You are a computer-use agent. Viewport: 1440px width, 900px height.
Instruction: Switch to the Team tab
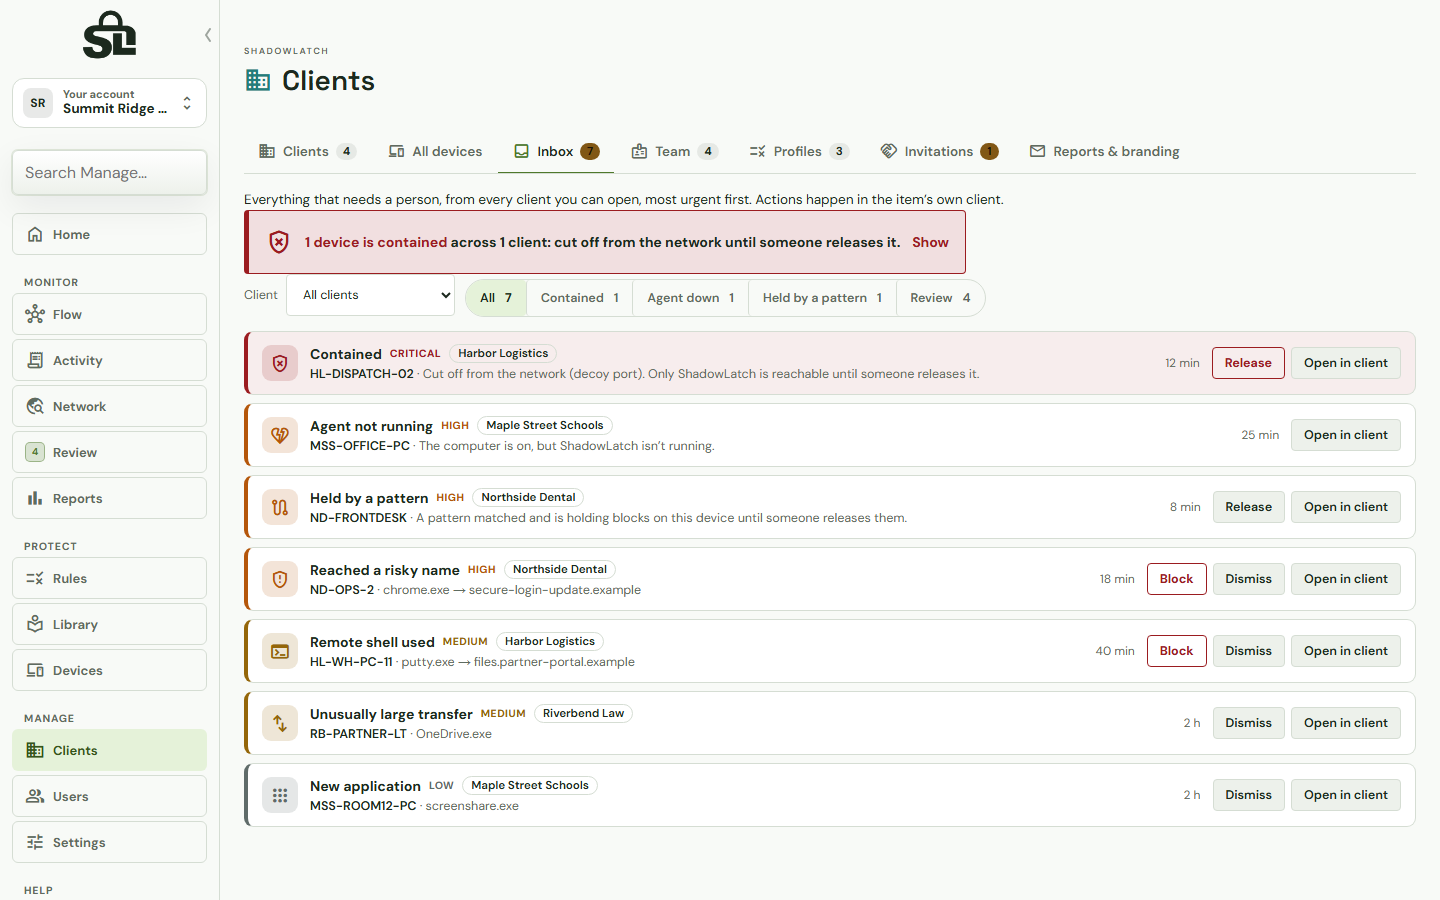point(674,151)
